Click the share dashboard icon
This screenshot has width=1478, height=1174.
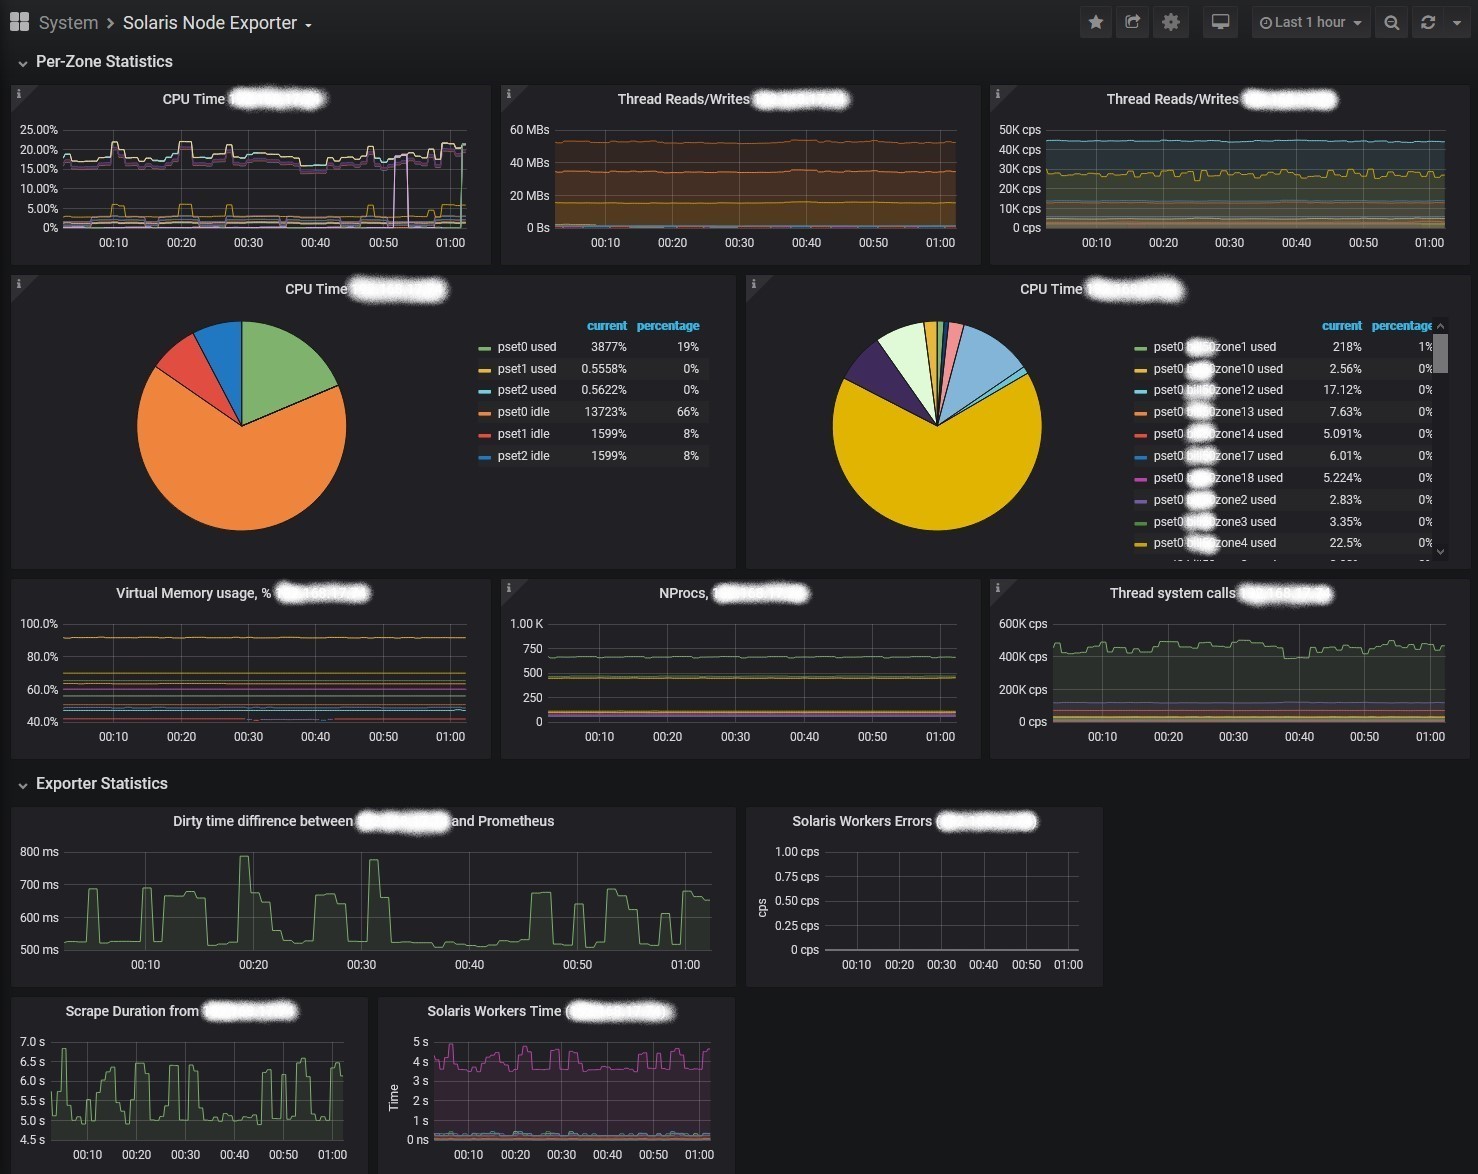pyautogui.click(x=1133, y=22)
